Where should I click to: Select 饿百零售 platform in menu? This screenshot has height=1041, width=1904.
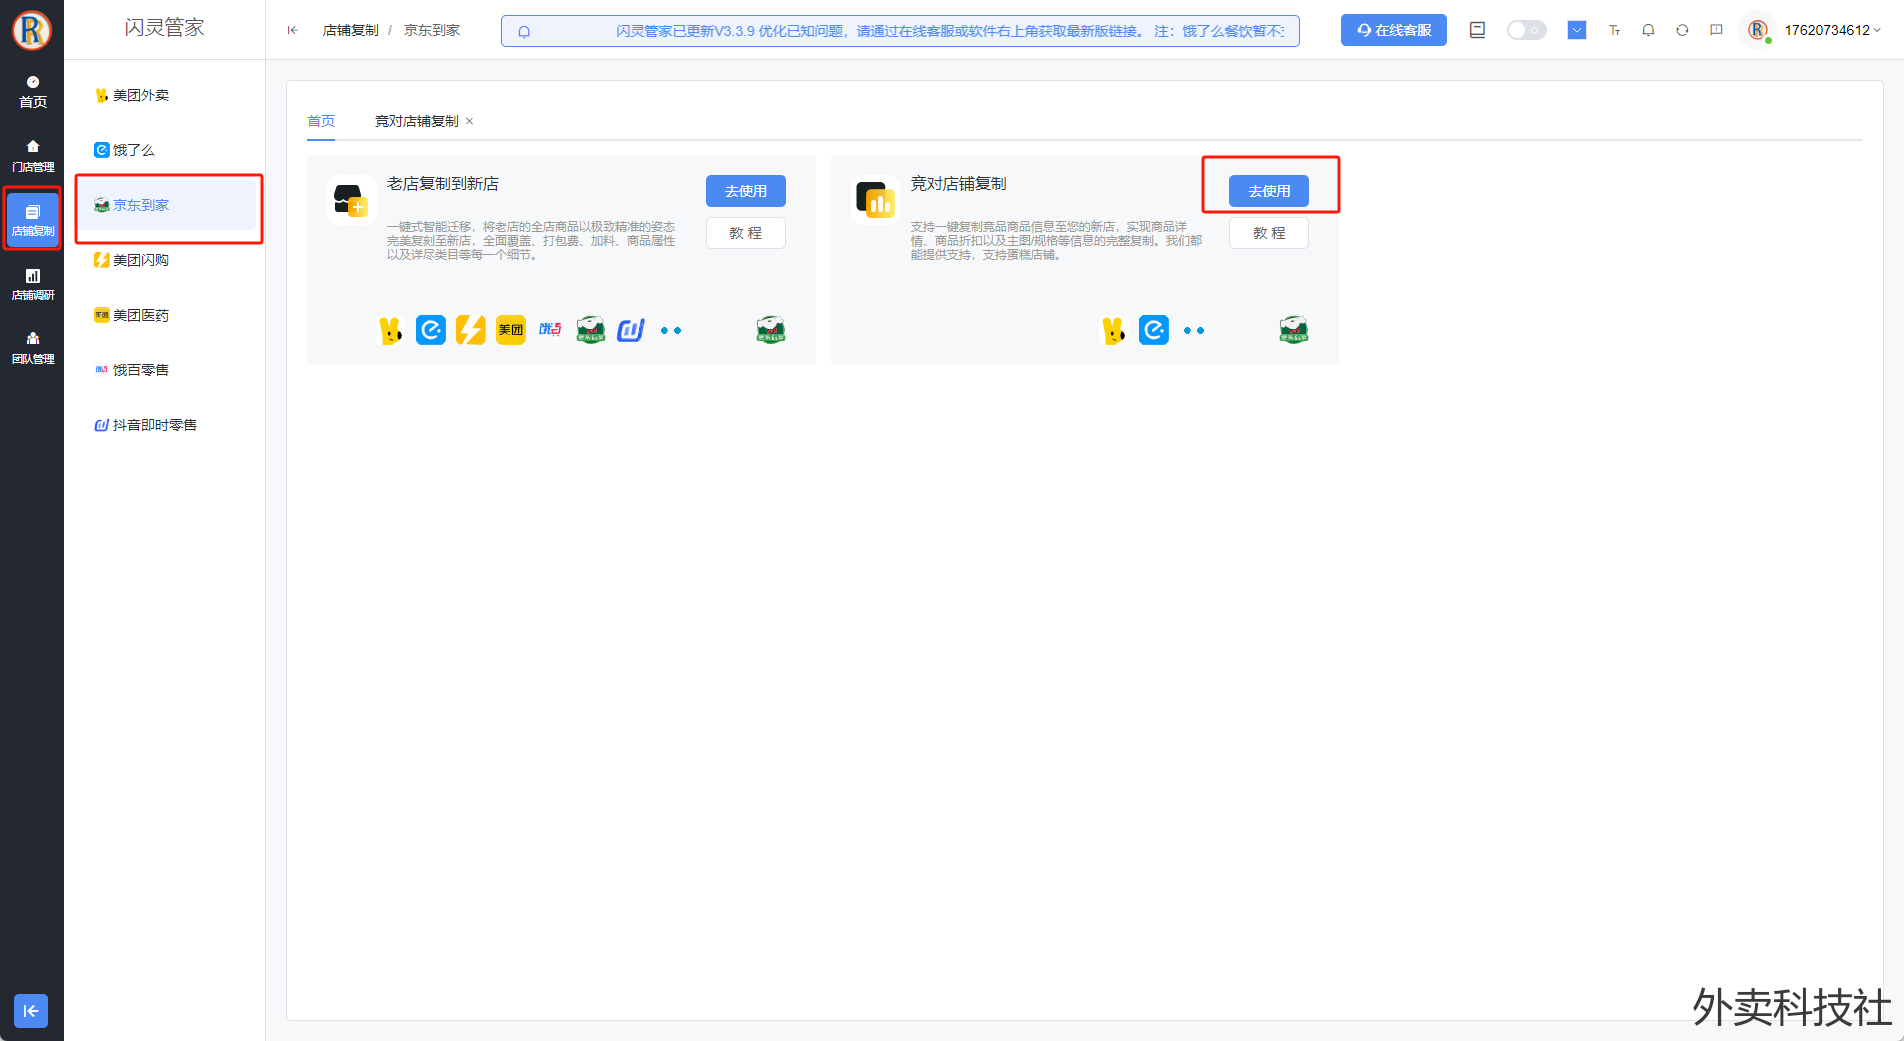coord(164,370)
